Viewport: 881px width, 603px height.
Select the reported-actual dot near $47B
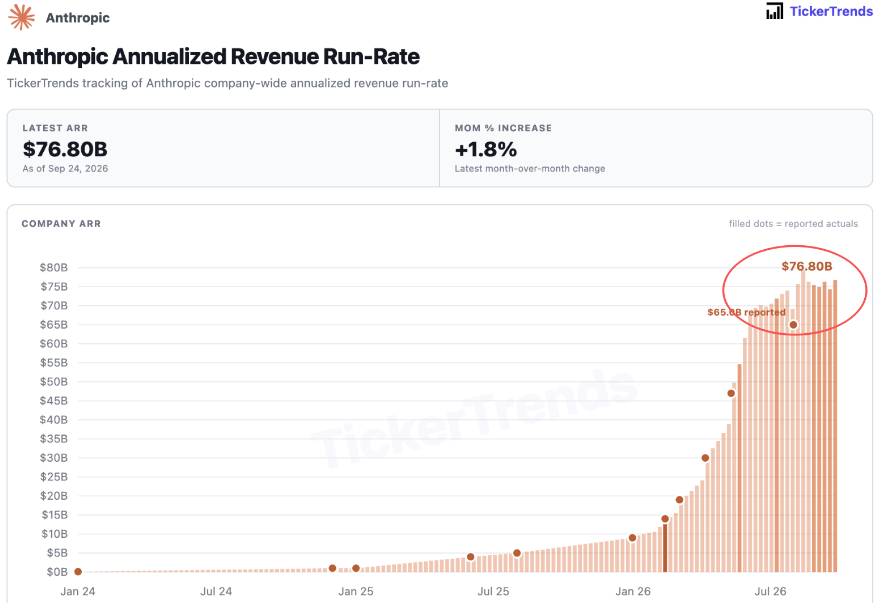coord(731,393)
